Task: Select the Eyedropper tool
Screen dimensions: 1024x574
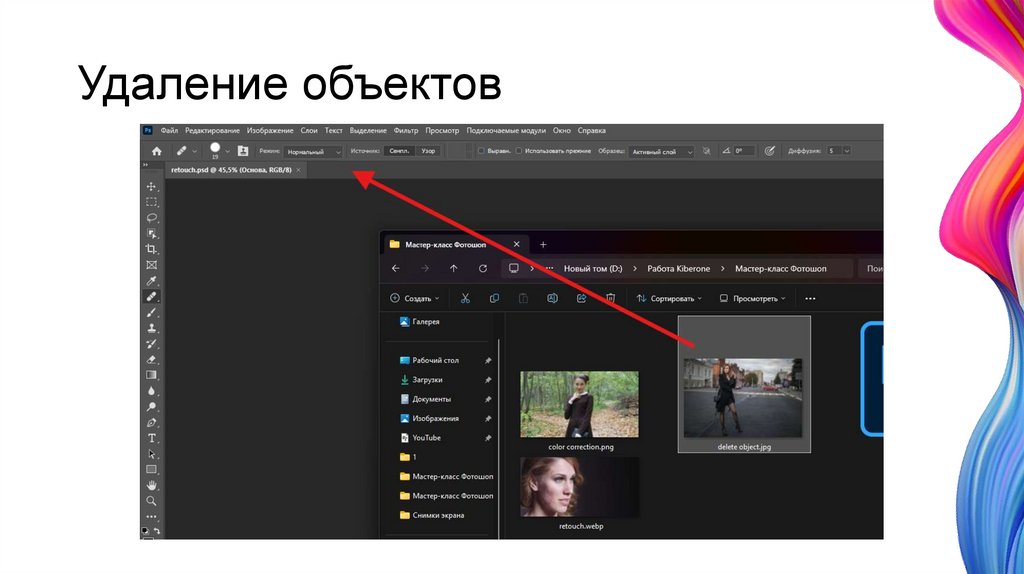Action: [152, 281]
